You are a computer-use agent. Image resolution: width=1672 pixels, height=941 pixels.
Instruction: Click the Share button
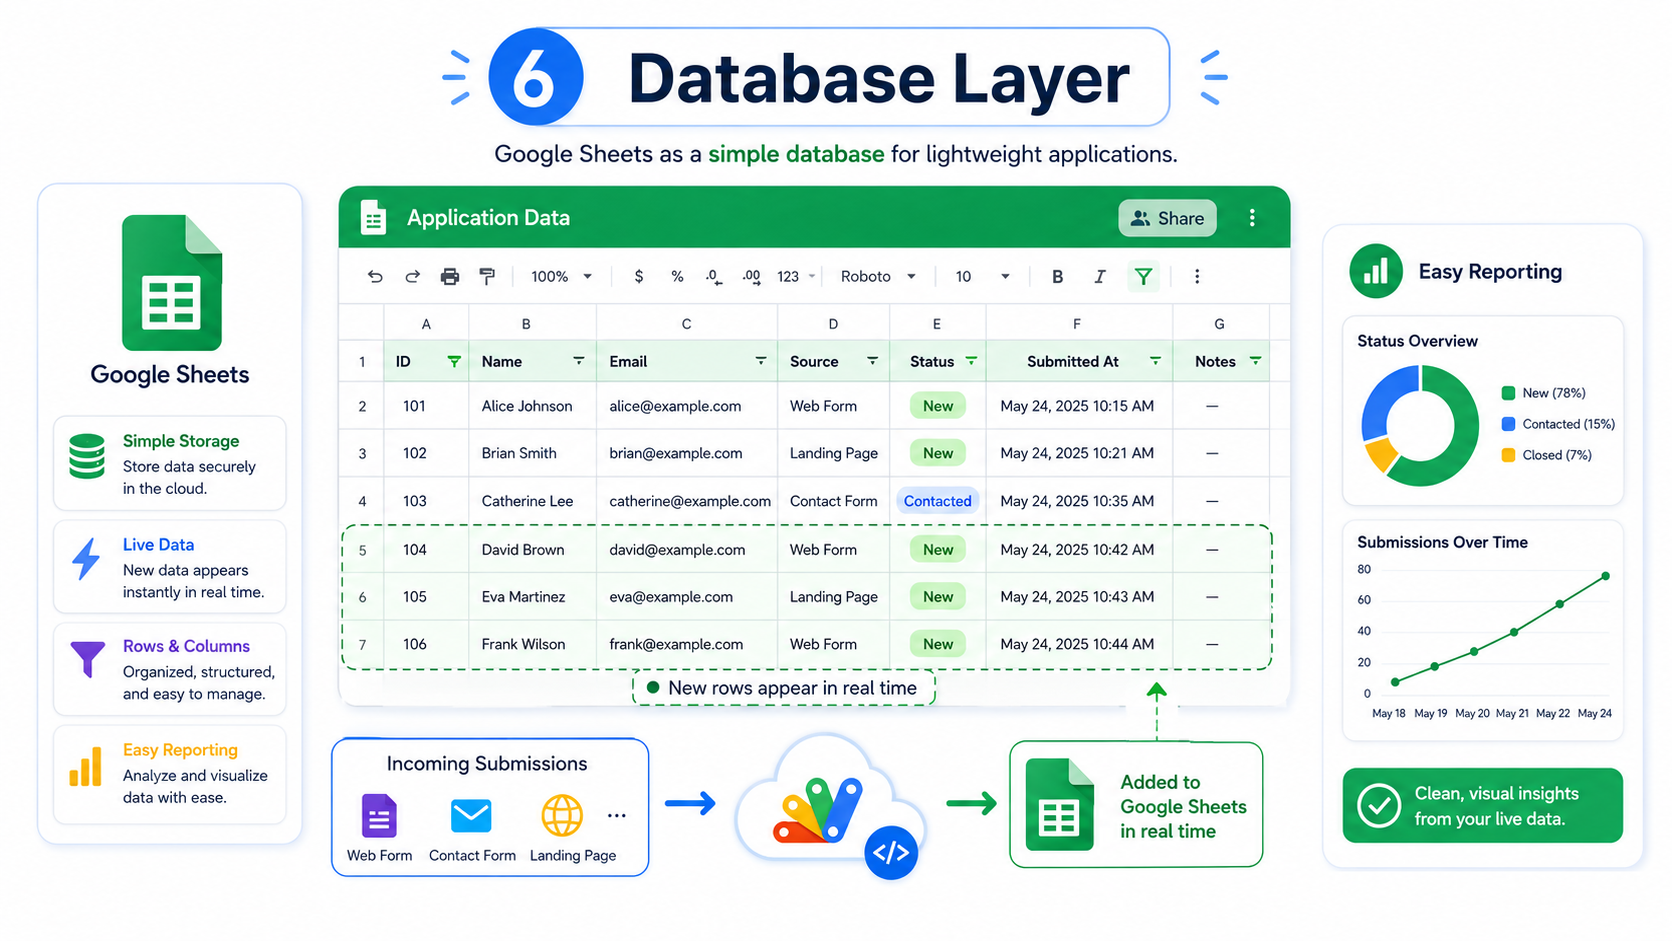pos(1167,218)
